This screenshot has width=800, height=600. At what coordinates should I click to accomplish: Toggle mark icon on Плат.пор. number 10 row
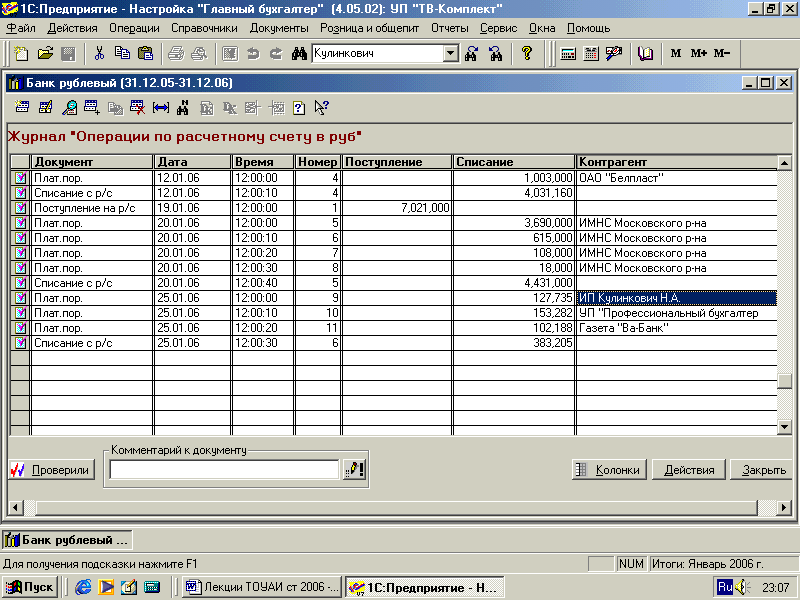20,313
